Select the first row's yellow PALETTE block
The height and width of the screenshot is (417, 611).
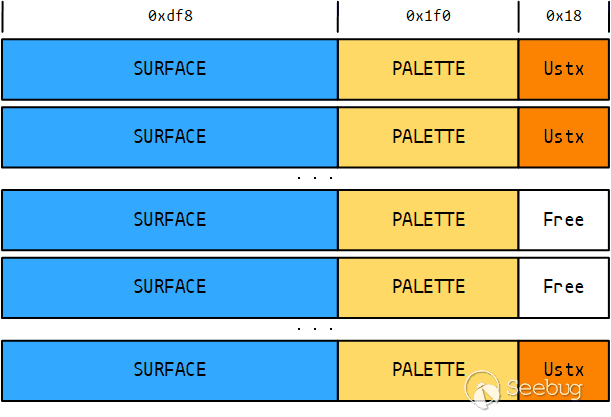428,69
